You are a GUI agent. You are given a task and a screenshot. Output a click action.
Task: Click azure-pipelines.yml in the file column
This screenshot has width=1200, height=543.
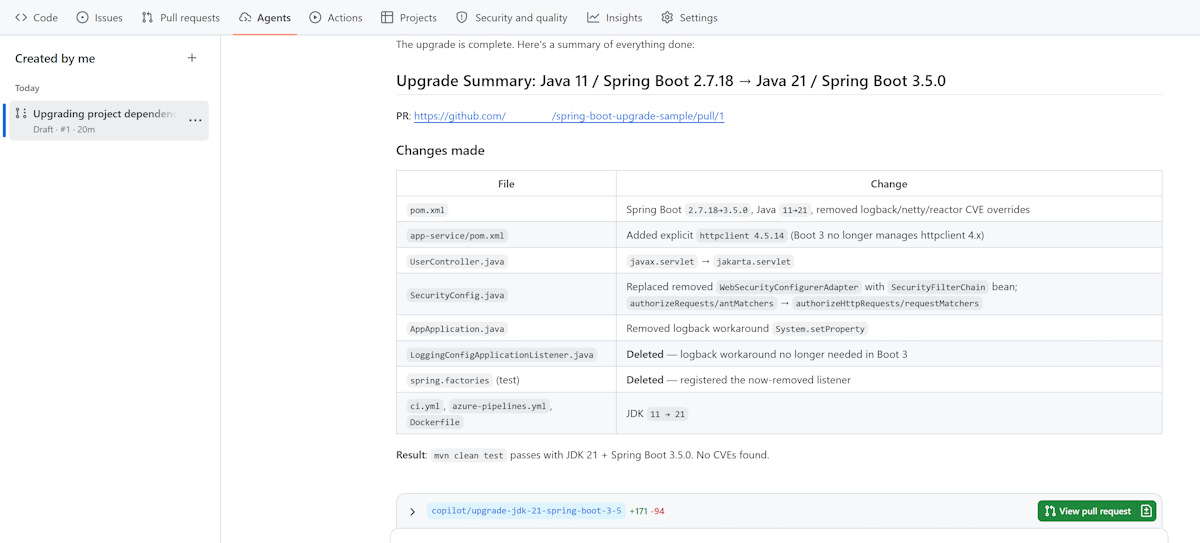[x=499, y=406]
